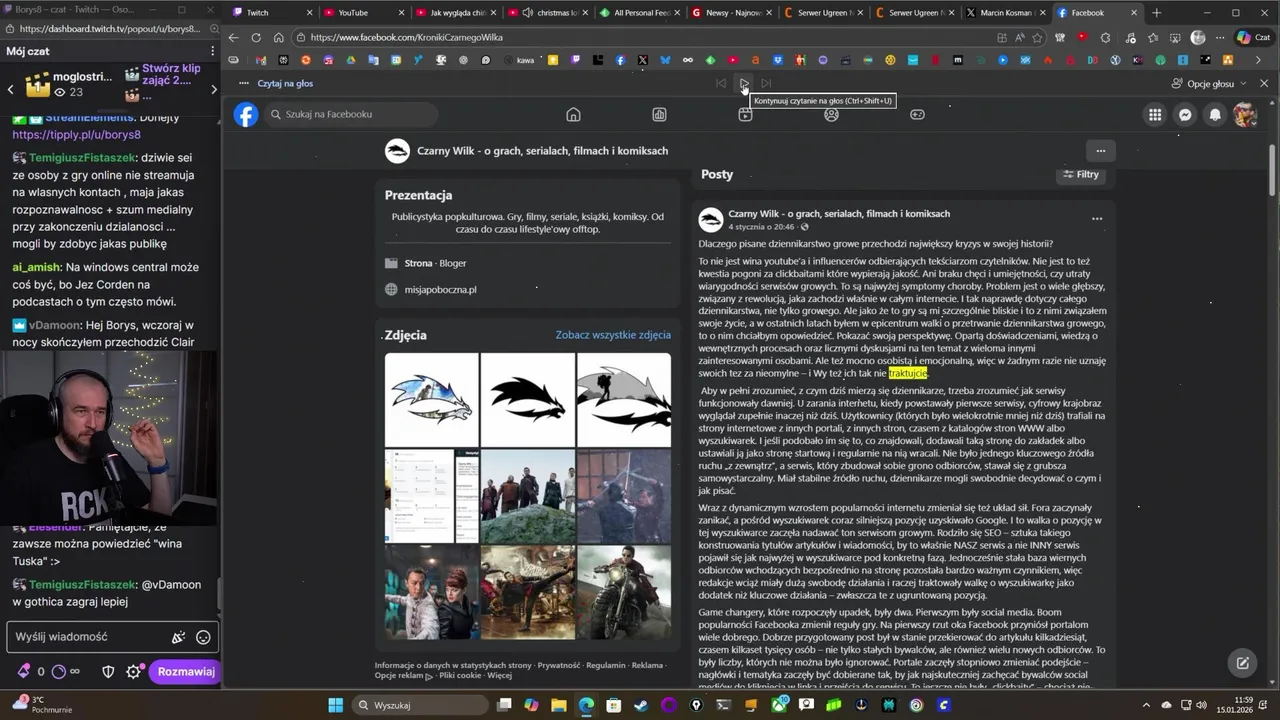Open Messenger from the Facebook header

1185,115
